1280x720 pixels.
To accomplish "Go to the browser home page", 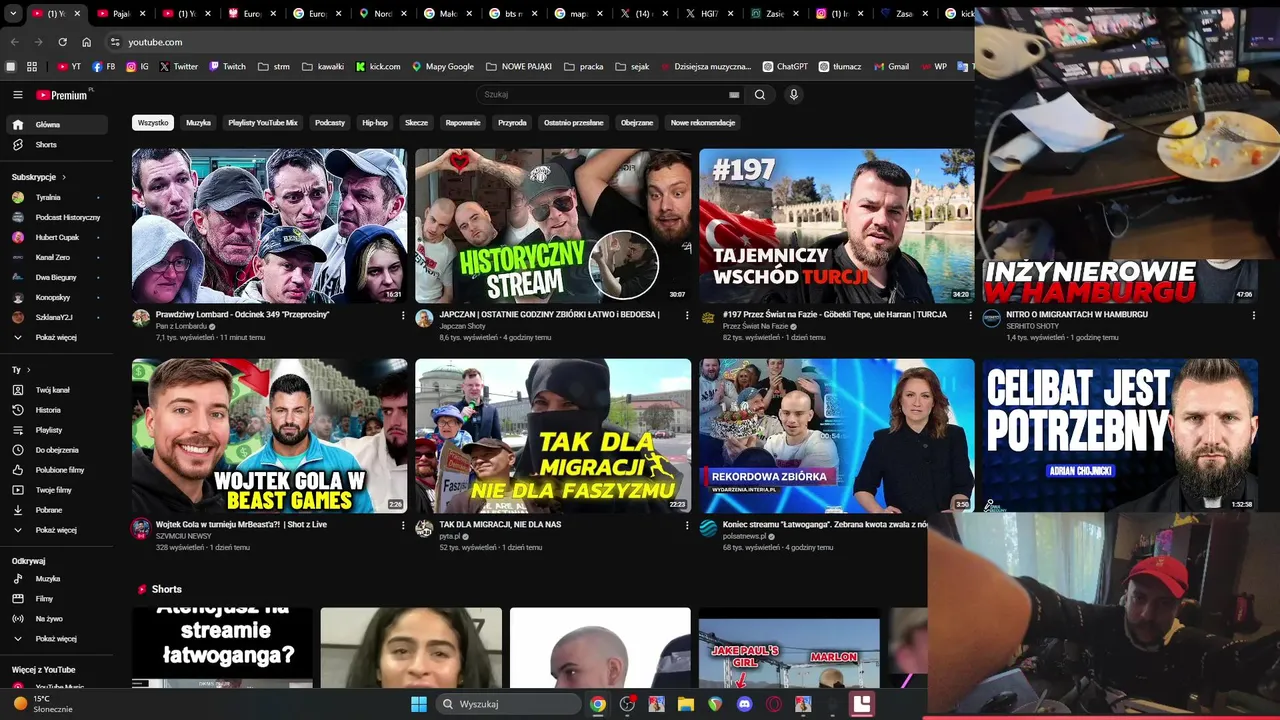I will click(87, 42).
